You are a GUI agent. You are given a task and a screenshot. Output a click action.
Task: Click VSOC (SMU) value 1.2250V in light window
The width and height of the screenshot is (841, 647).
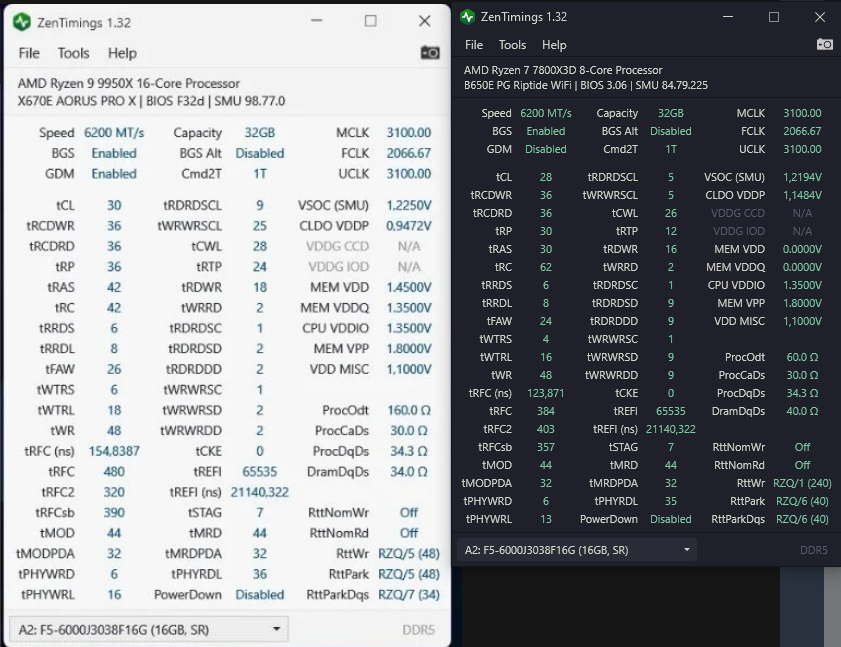tap(409, 205)
